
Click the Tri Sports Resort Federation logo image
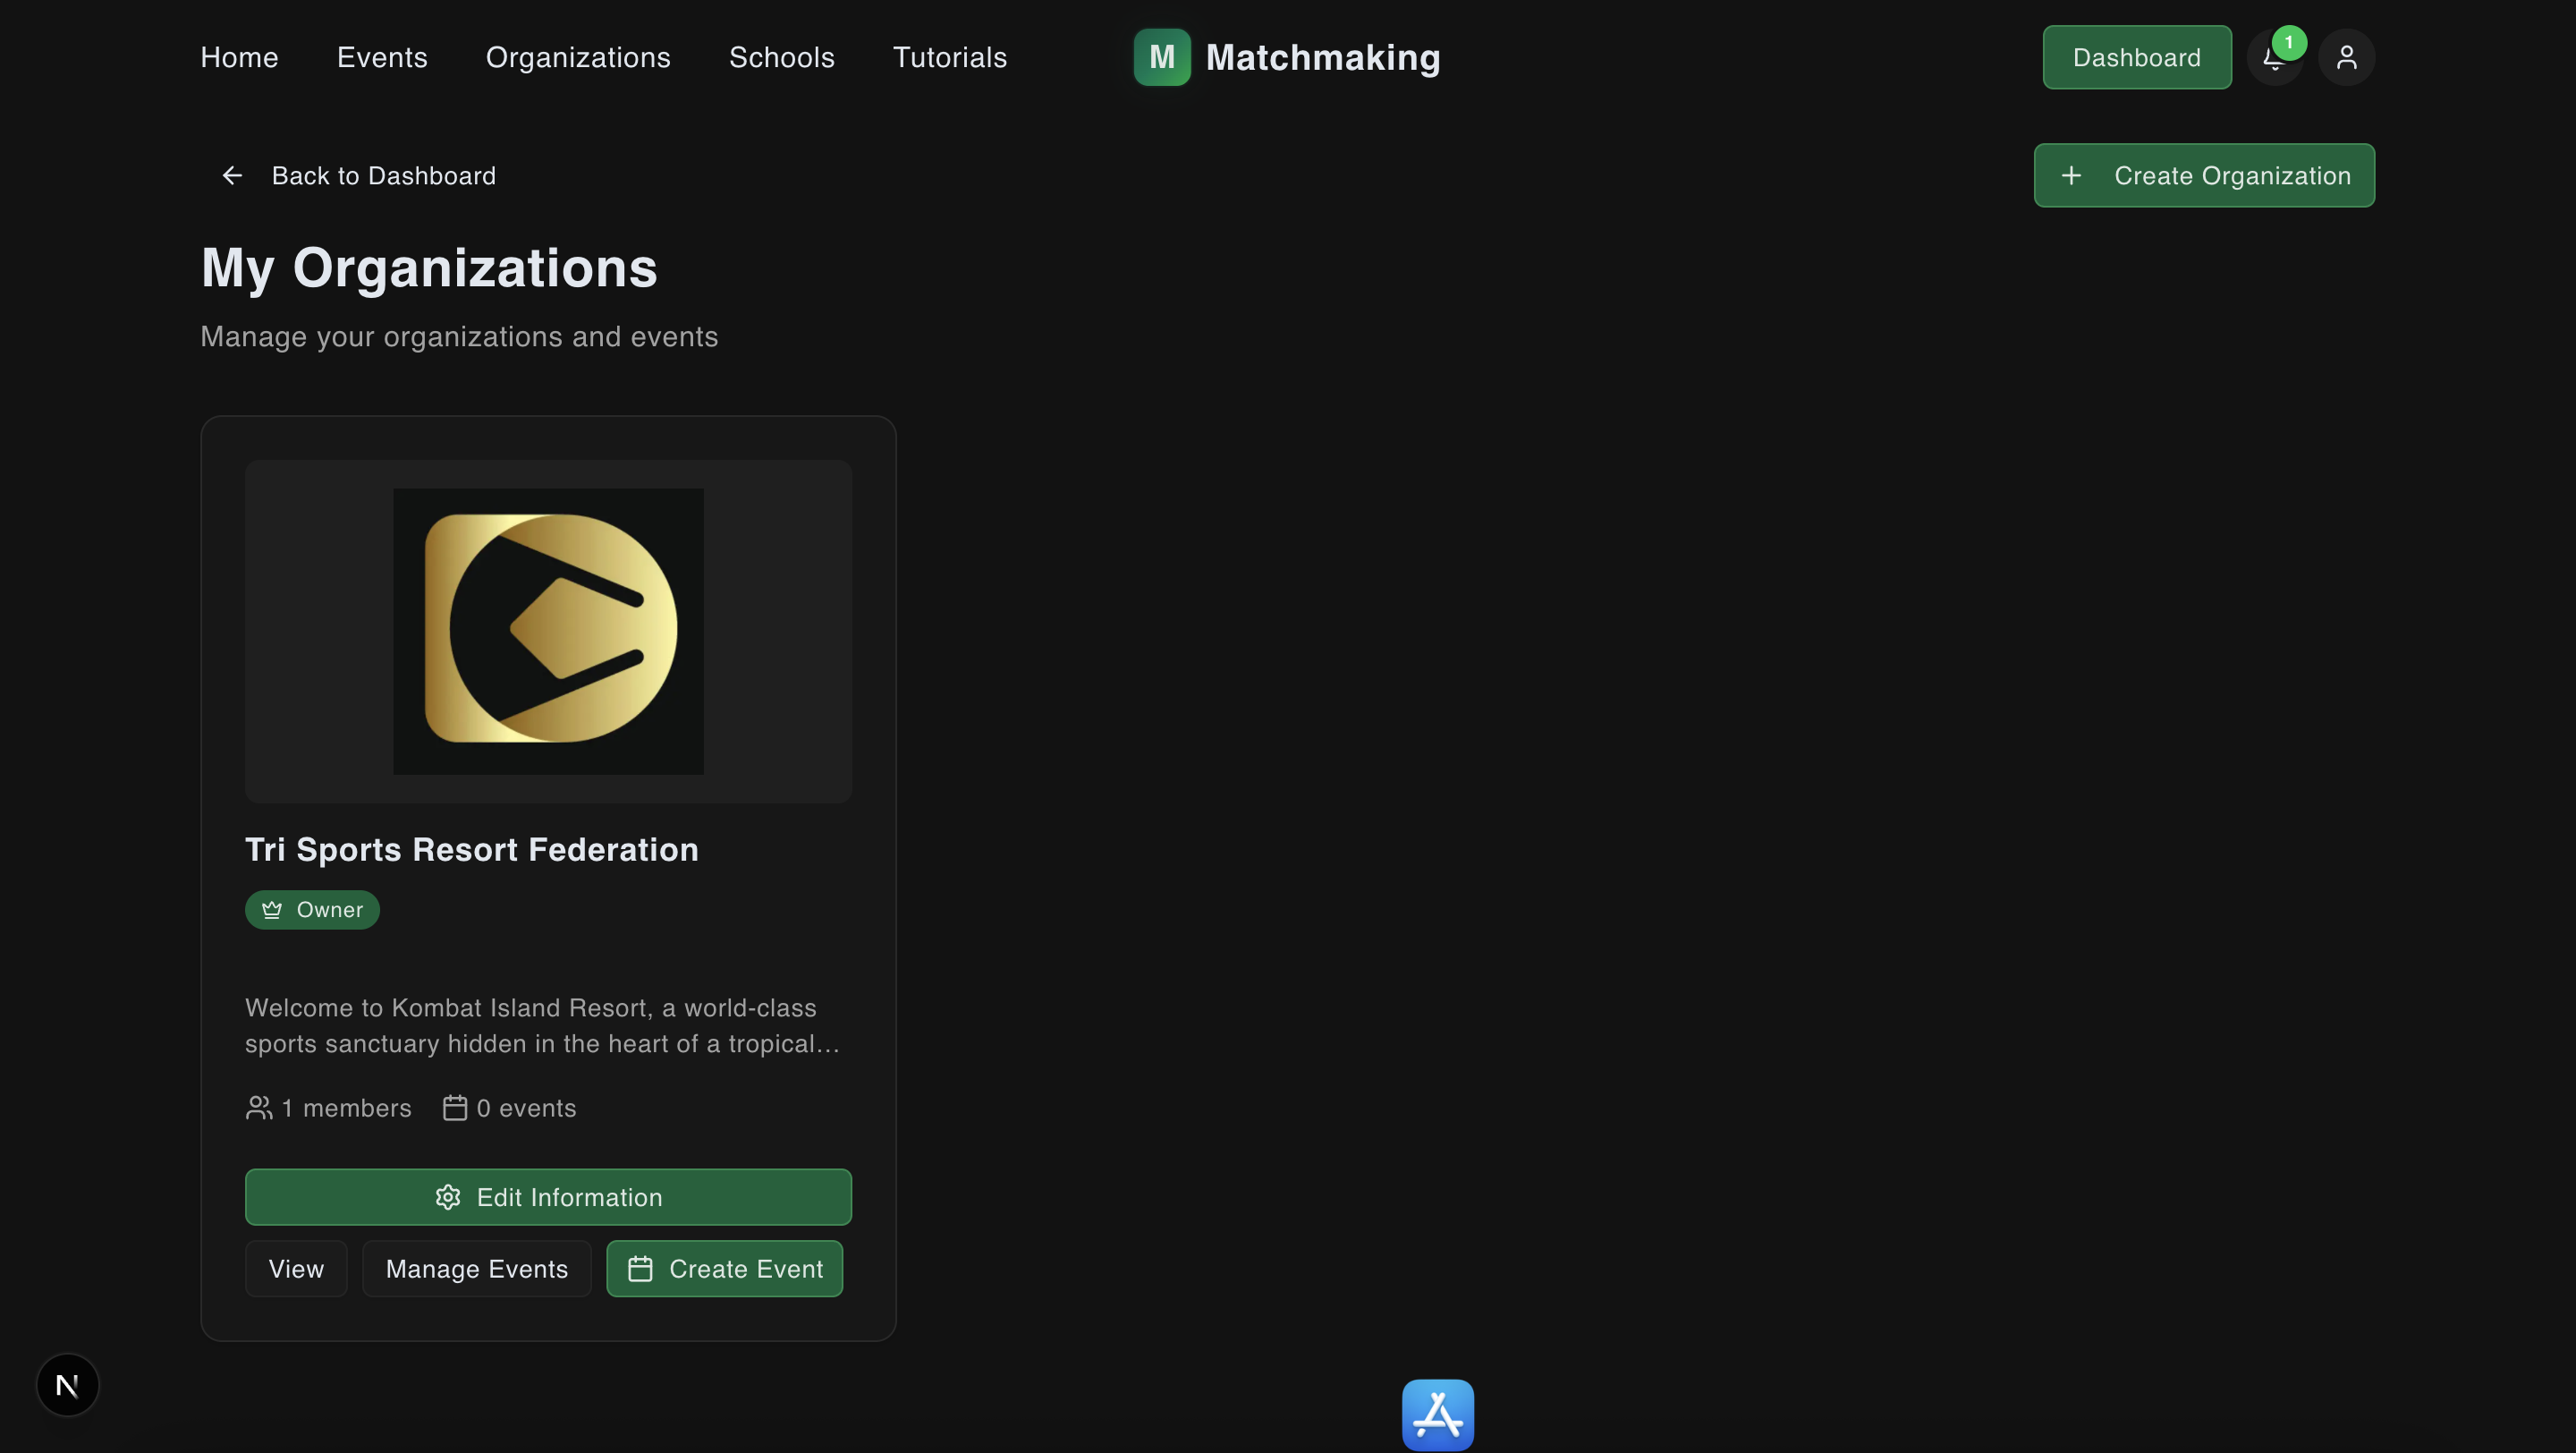548,631
